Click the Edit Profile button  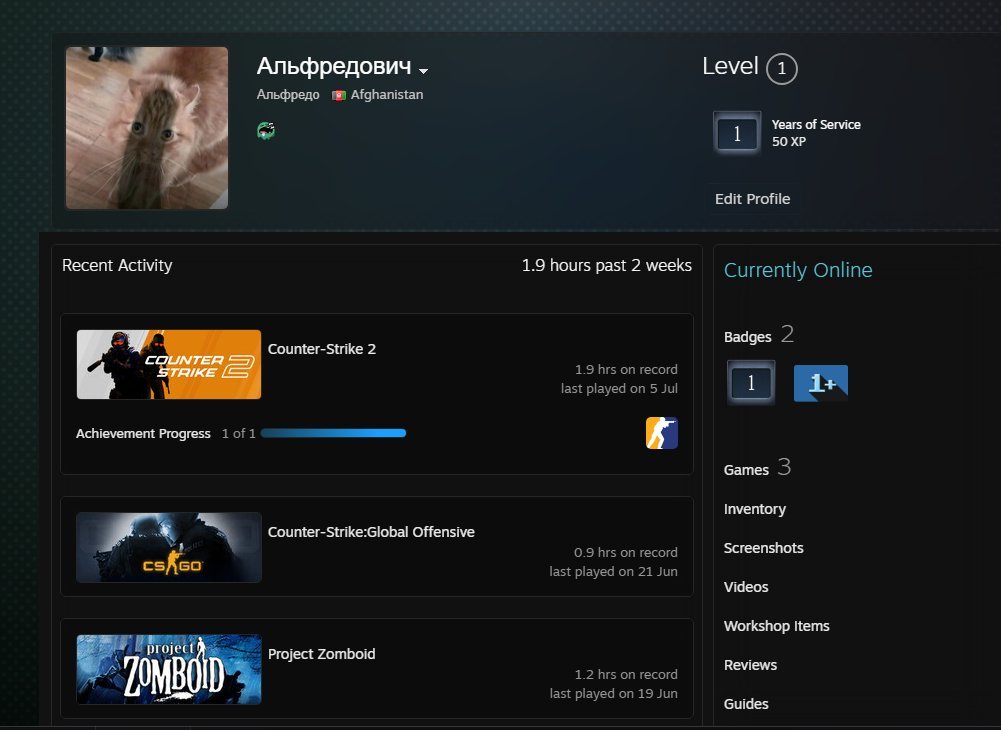(x=752, y=199)
